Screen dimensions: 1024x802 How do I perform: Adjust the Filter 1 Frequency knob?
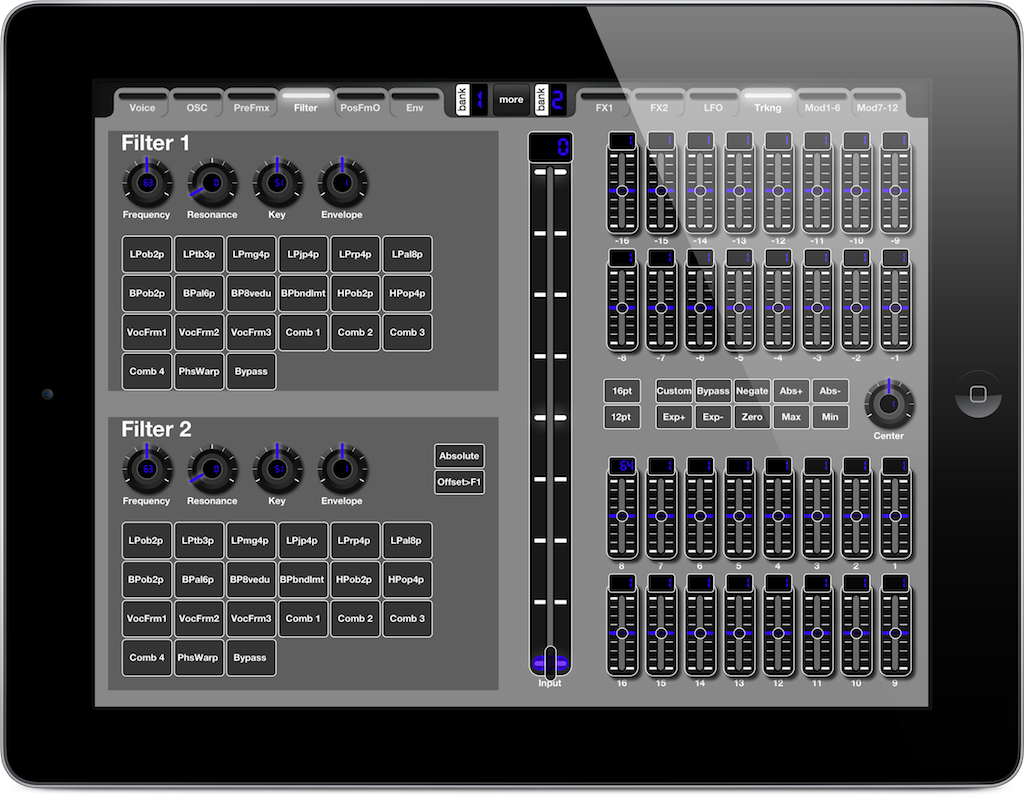146,185
